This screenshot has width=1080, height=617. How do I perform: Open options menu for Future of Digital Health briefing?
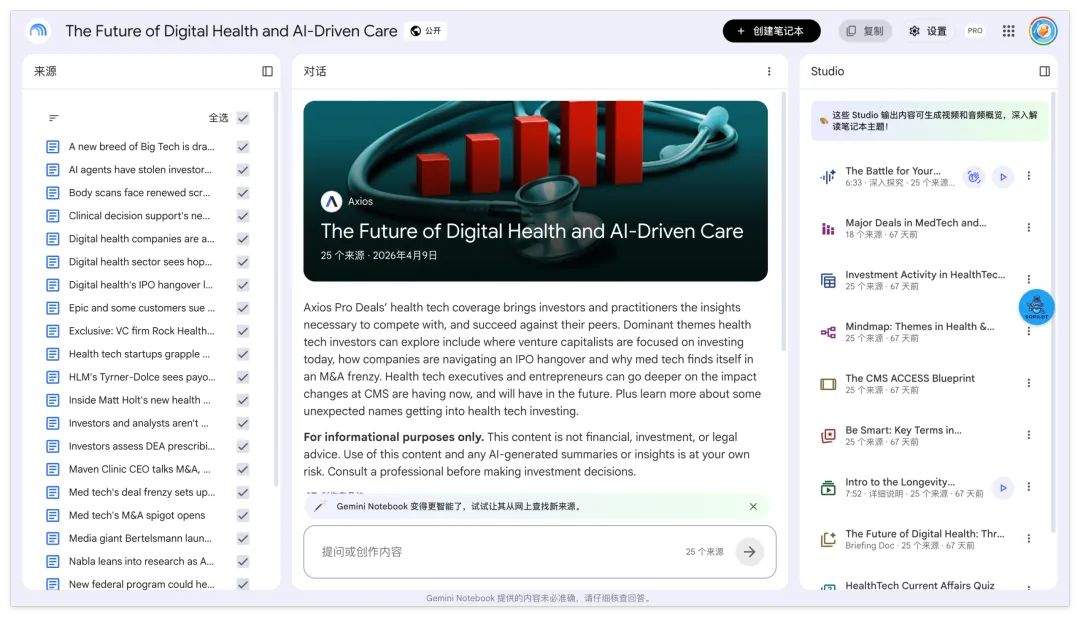pyautogui.click(x=1028, y=538)
